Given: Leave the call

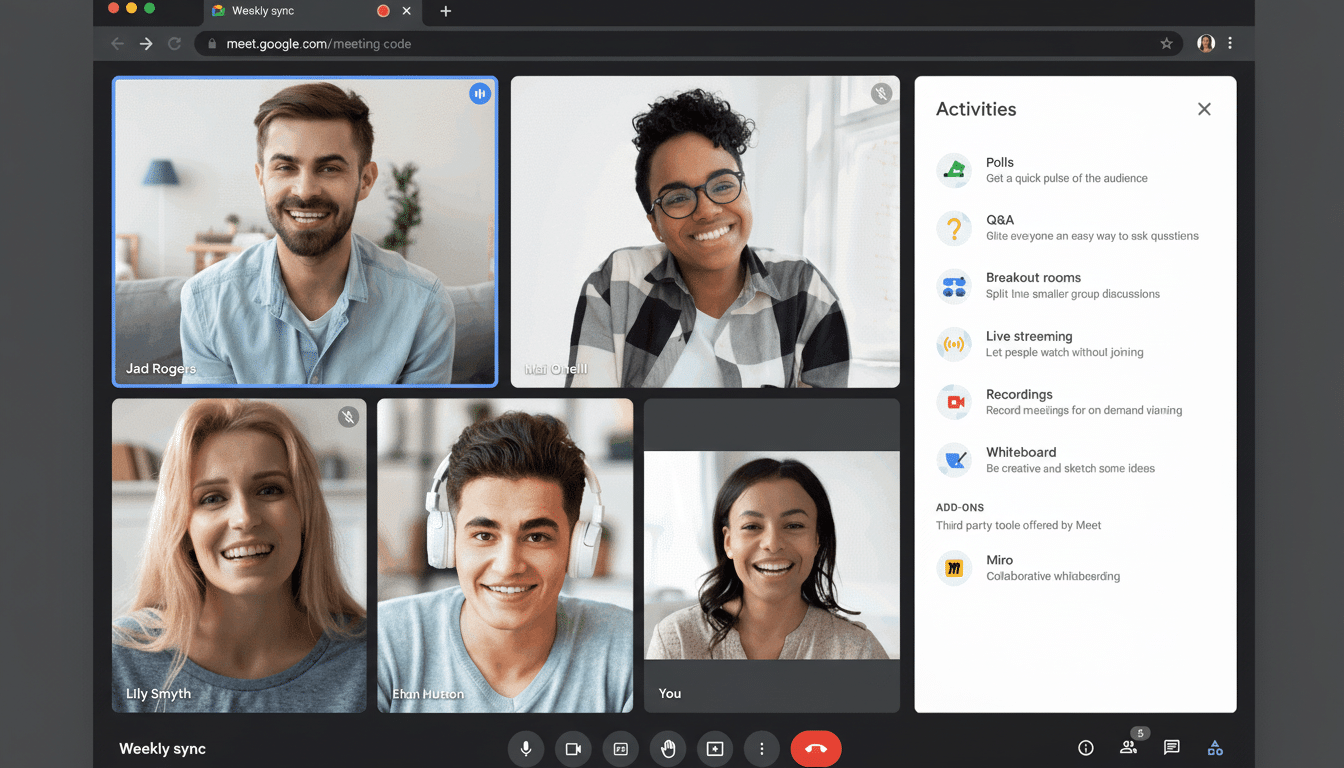Looking at the screenshot, I should [816, 748].
